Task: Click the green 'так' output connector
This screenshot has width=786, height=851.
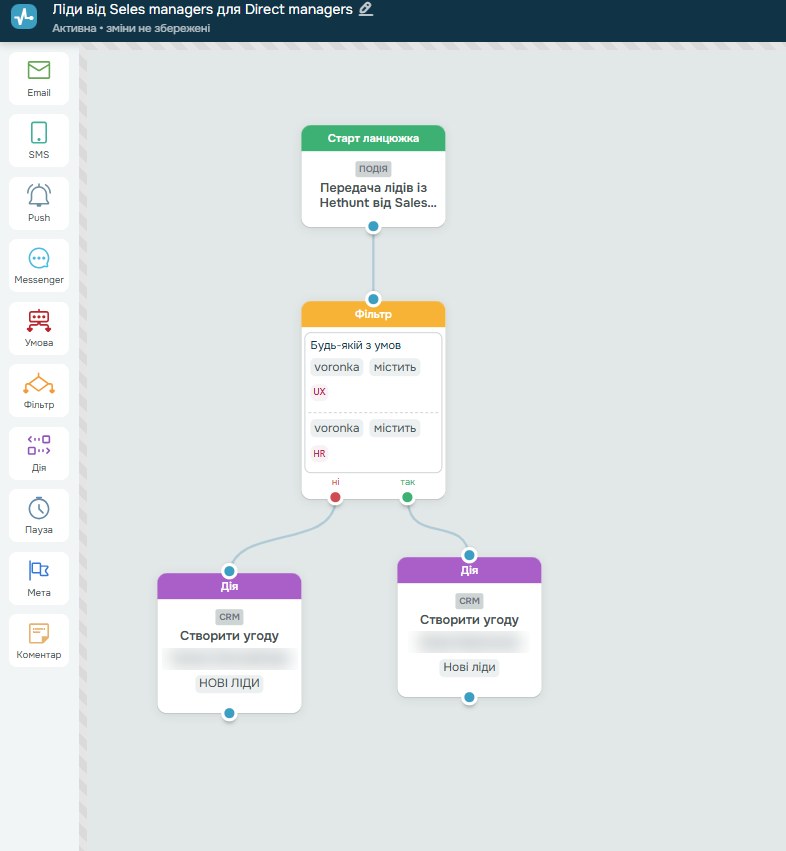Action: point(407,497)
